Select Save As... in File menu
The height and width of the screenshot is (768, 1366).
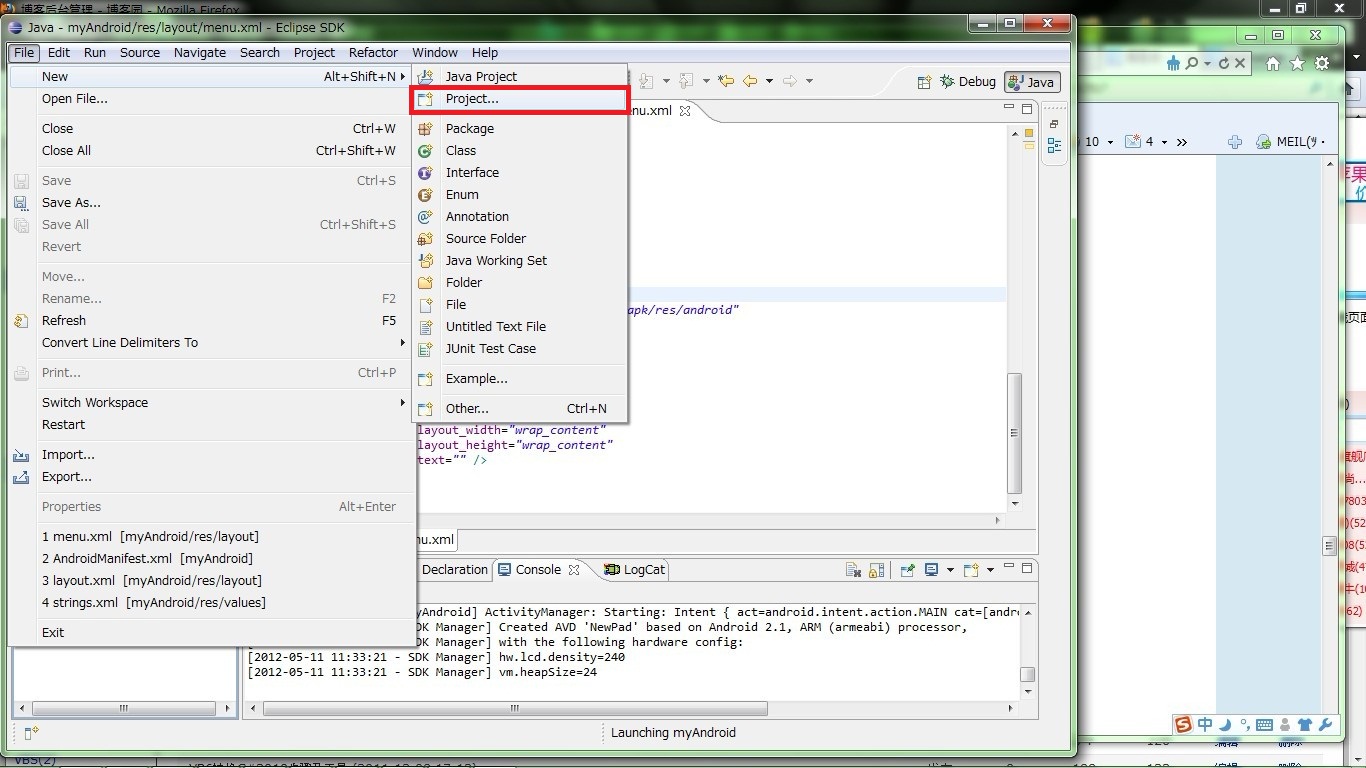click(211, 202)
